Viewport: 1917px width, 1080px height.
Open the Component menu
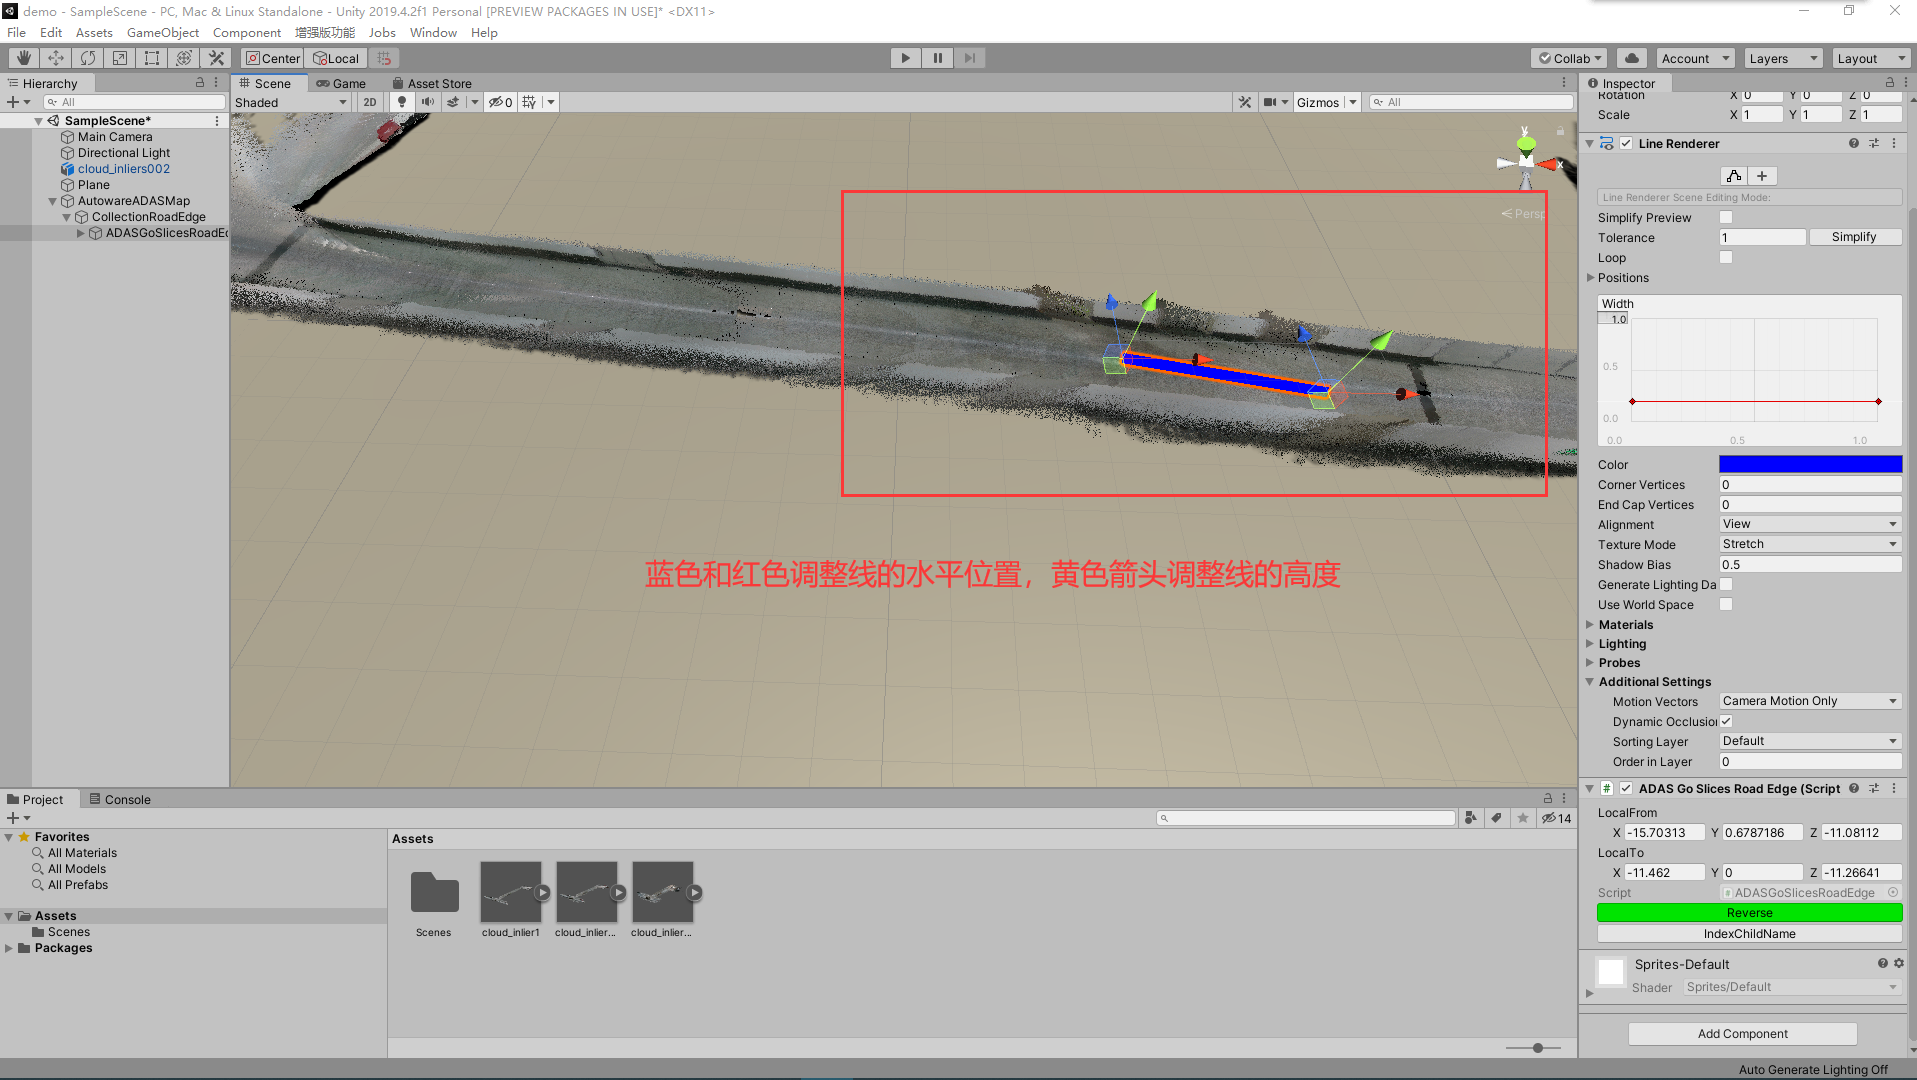(x=246, y=32)
